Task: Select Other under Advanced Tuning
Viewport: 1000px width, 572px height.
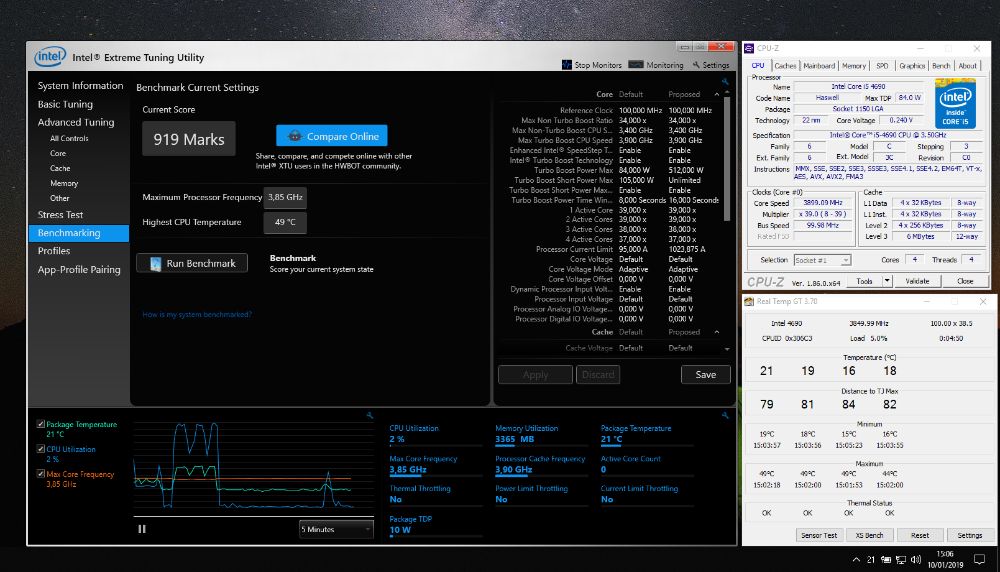Action: click(59, 198)
